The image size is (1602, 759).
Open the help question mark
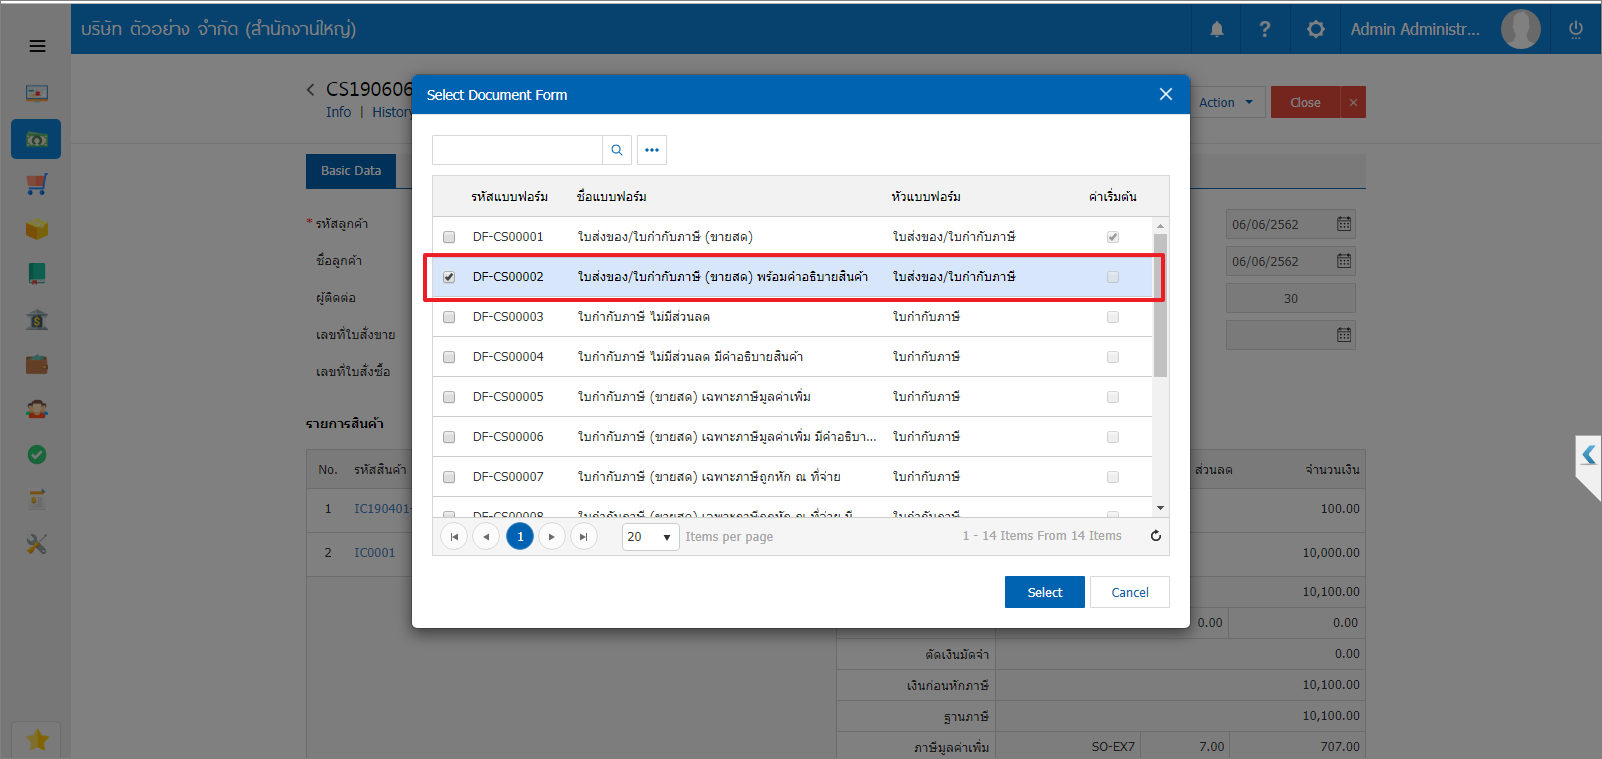[x=1265, y=29]
